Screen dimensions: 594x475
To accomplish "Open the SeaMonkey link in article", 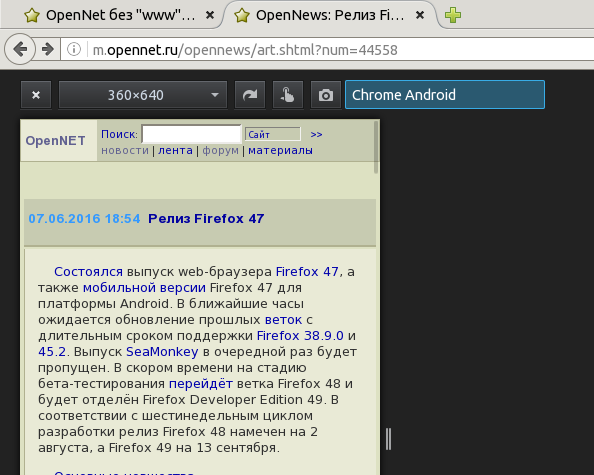I will pyautogui.click(x=162, y=352).
